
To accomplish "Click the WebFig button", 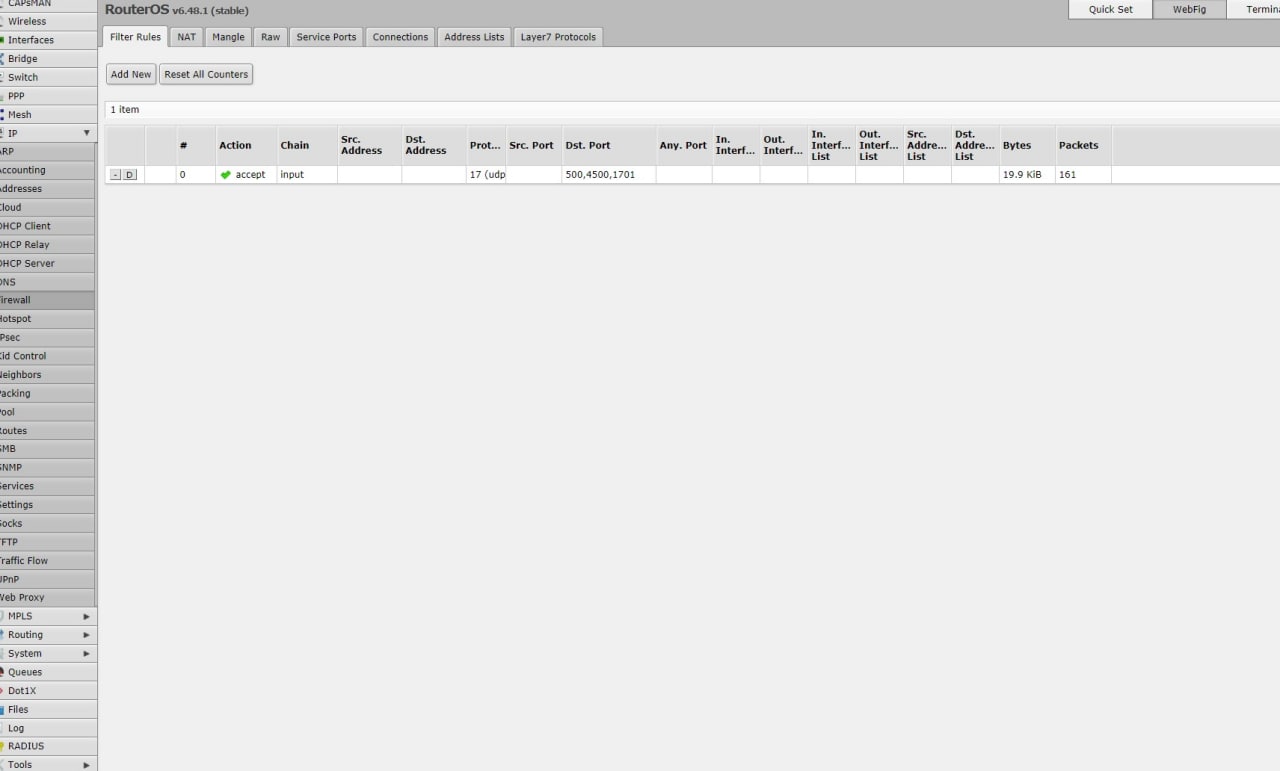I will (1189, 9).
